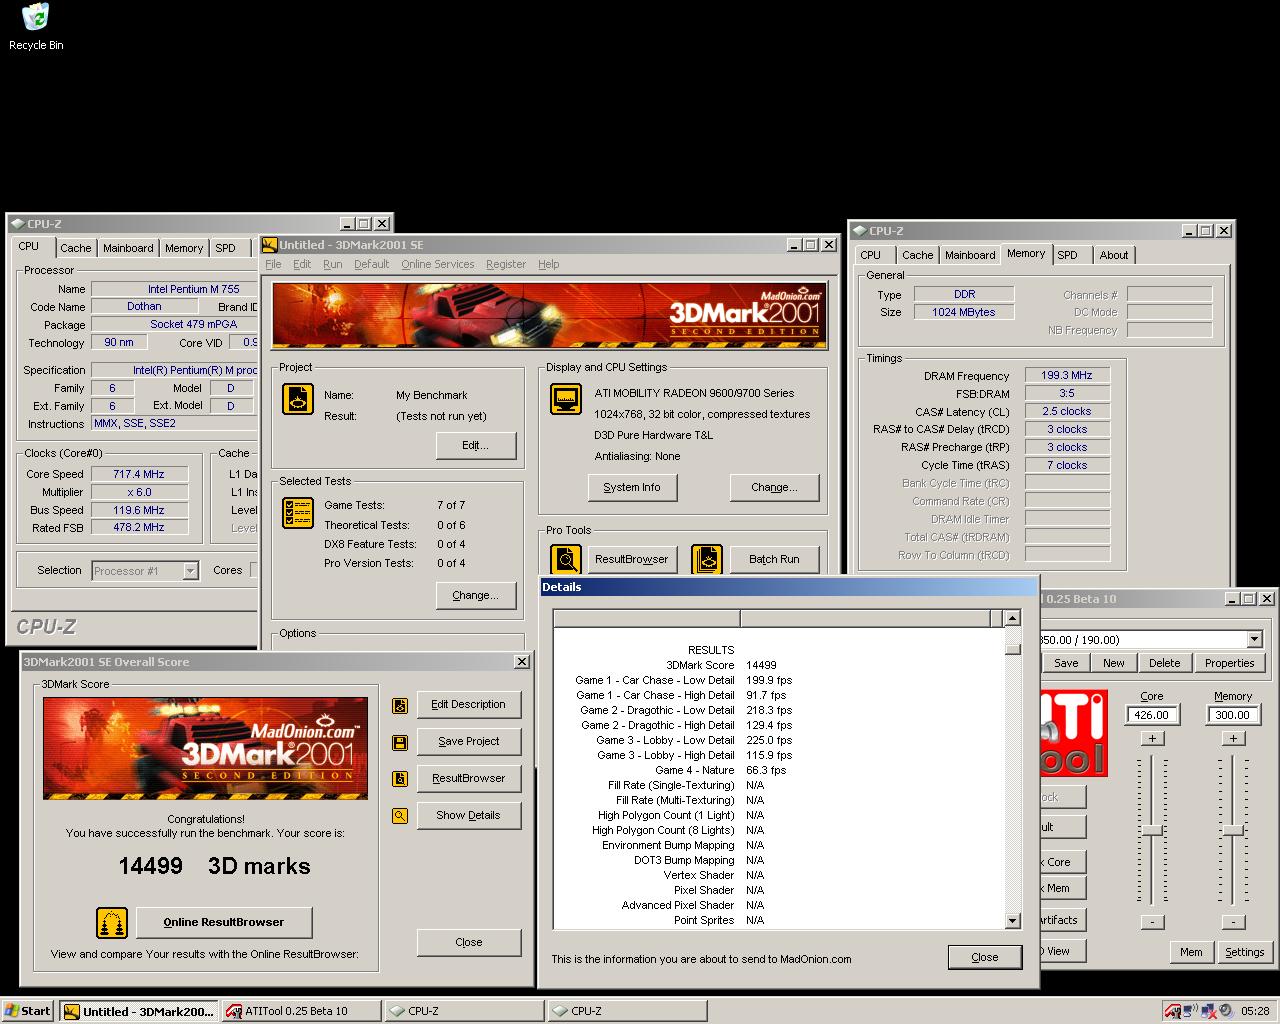Click the Batch Run button
Screen dimensions: 1280x1024
(x=775, y=559)
